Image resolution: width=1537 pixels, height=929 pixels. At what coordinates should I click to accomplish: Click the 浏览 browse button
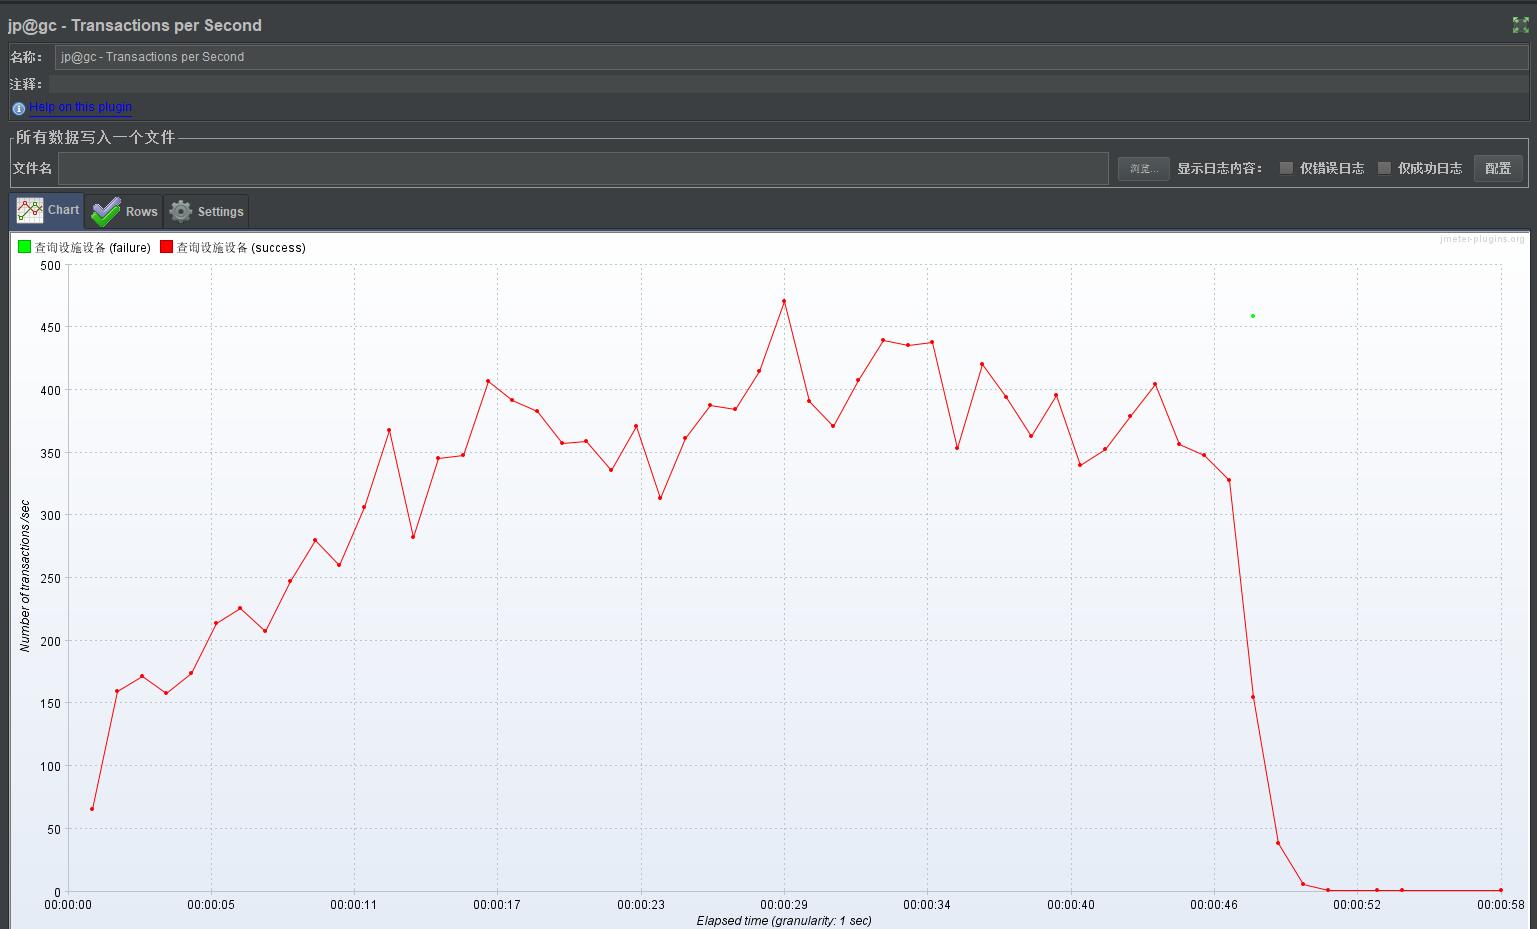click(1142, 168)
